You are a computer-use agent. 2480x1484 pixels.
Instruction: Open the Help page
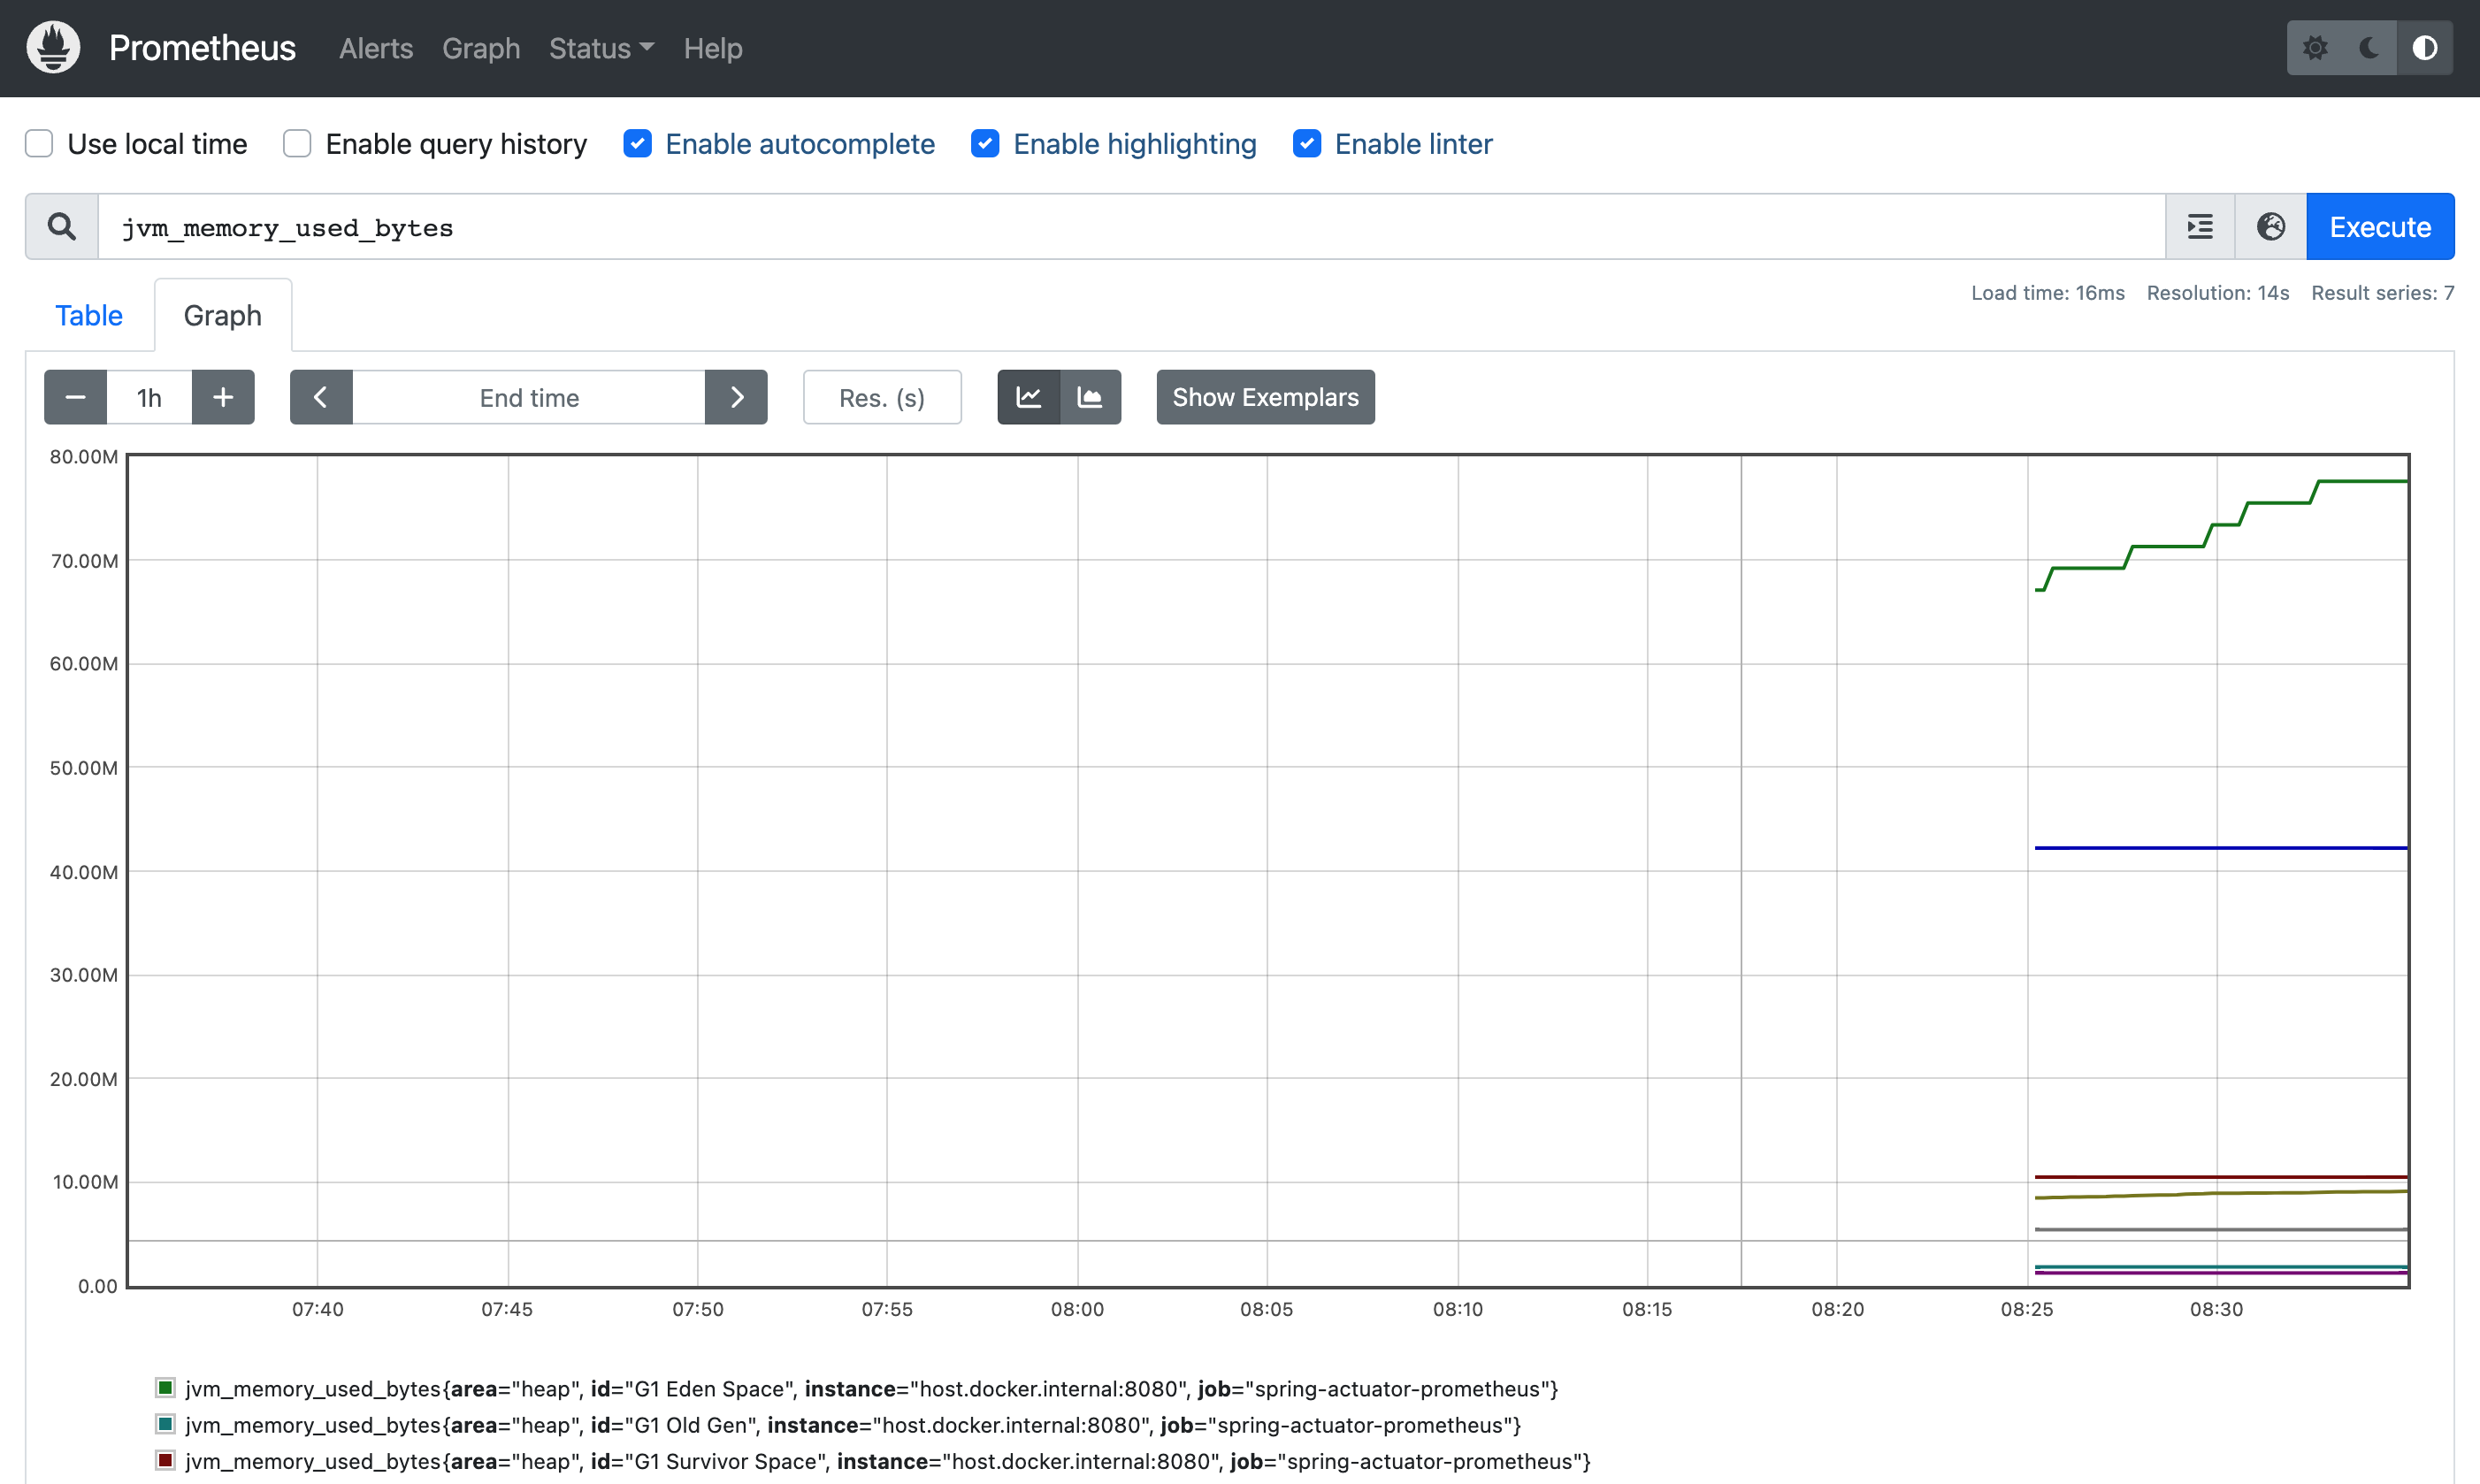[x=713, y=48]
